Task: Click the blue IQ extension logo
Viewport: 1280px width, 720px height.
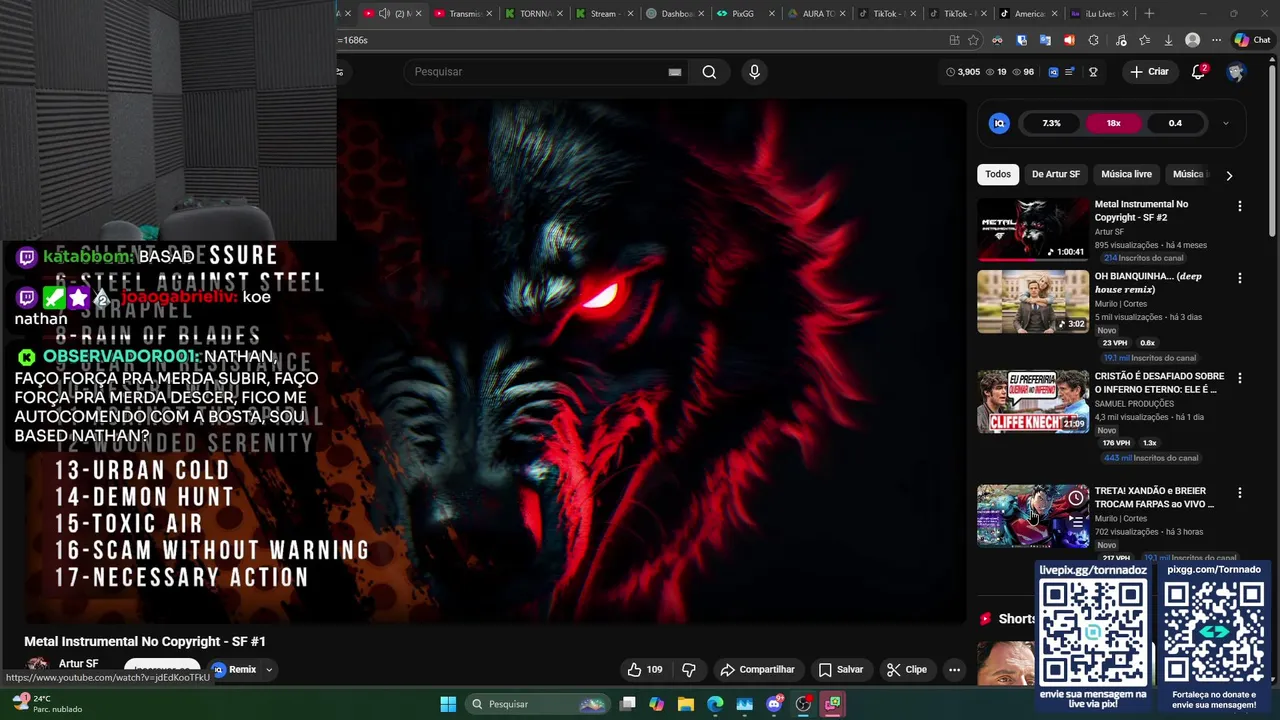Action: tap(999, 123)
